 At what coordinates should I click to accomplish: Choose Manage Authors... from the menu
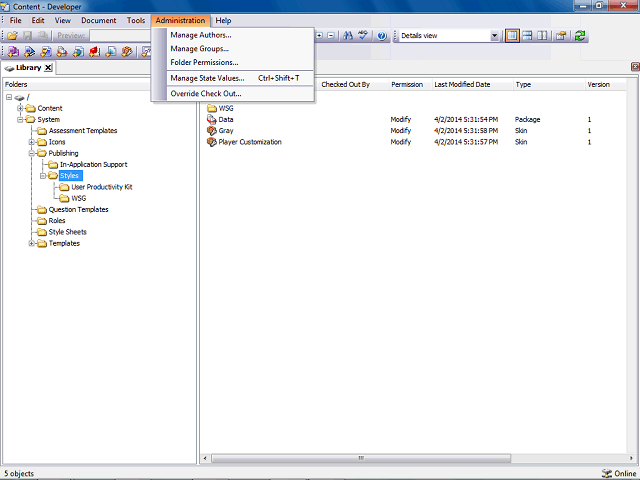tap(240, 35)
